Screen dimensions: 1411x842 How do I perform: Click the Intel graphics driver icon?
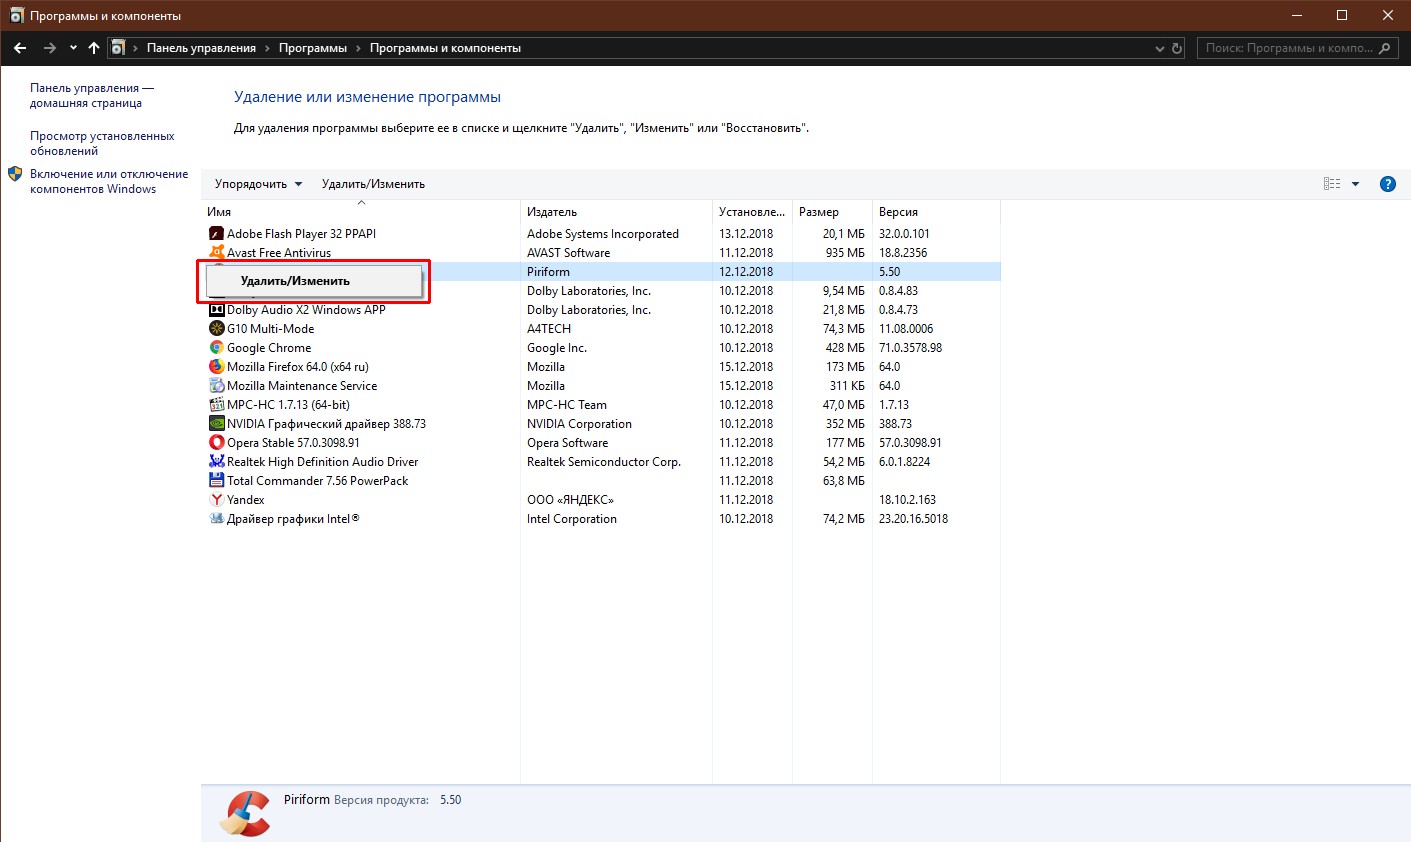pyautogui.click(x=217, y=519)
